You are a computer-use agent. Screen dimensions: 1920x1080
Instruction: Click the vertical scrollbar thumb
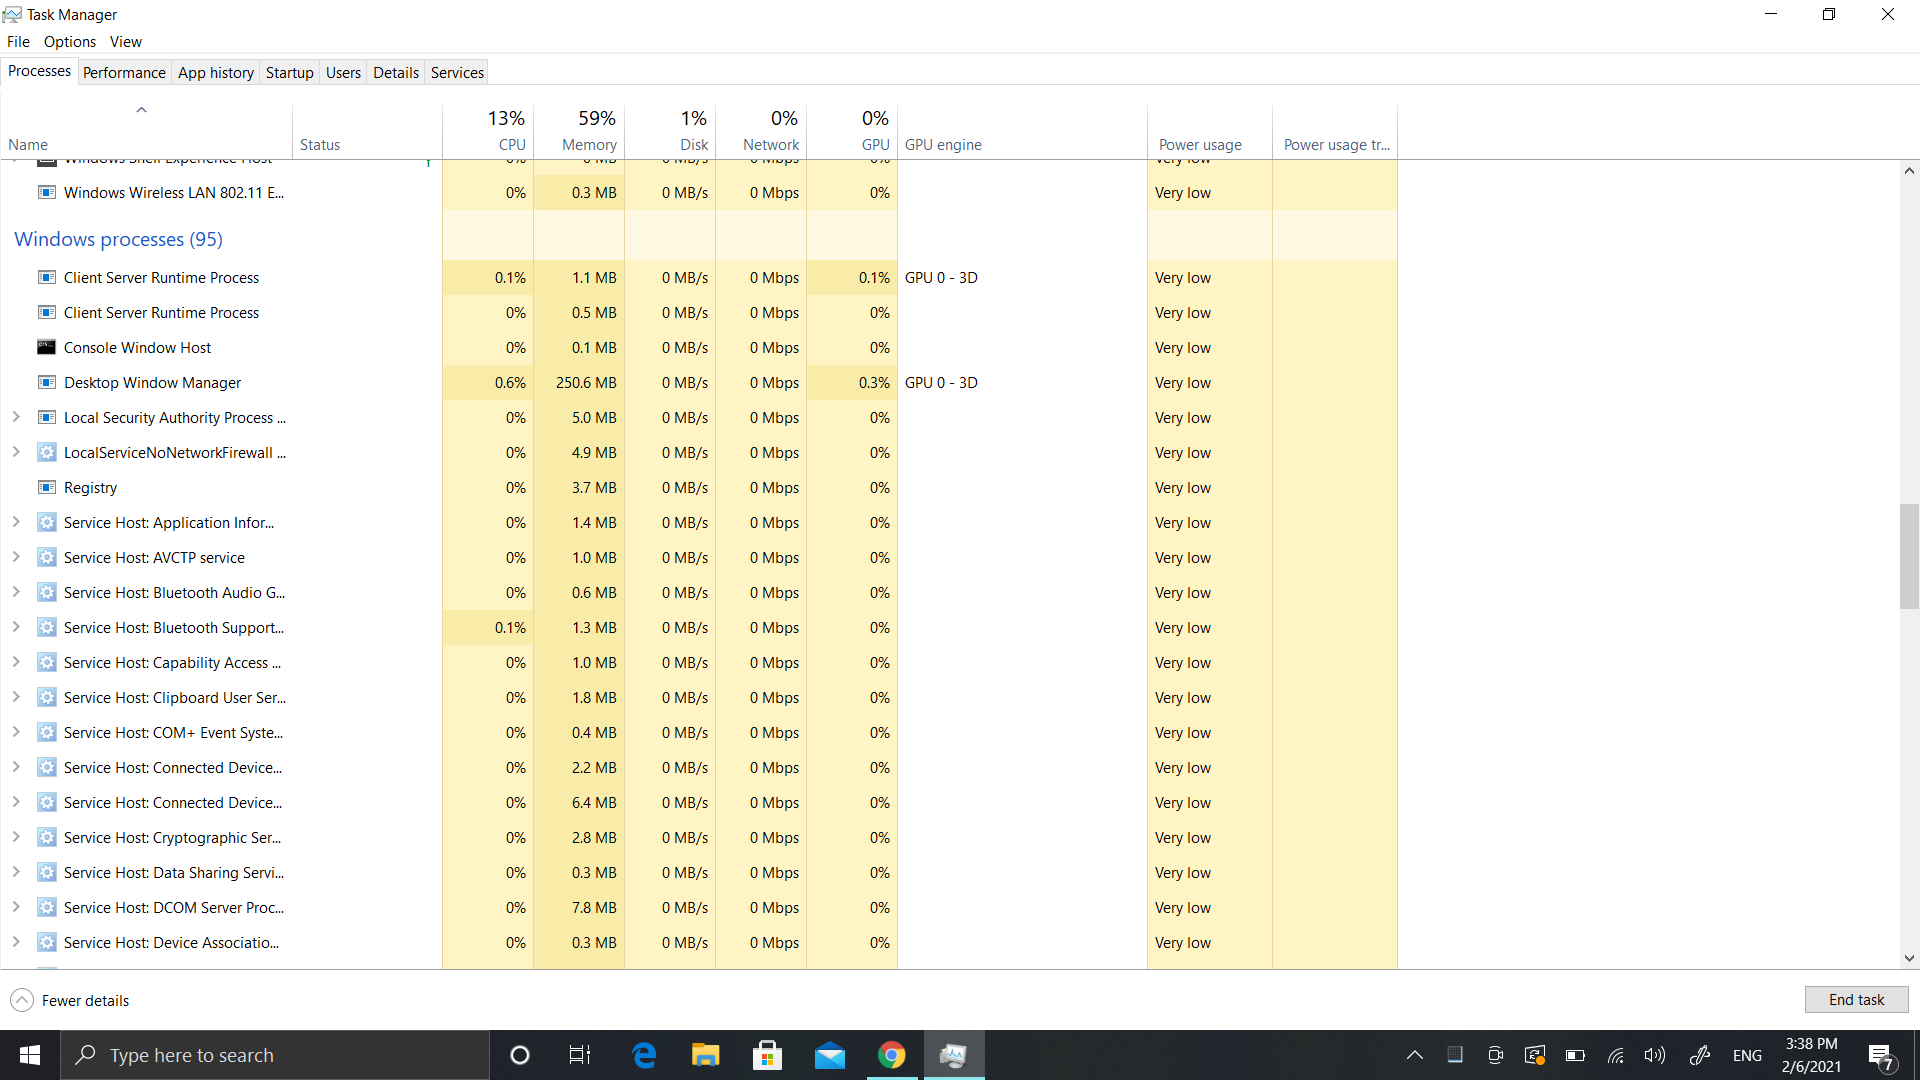pyautogui.click(x=1909, y=556)
